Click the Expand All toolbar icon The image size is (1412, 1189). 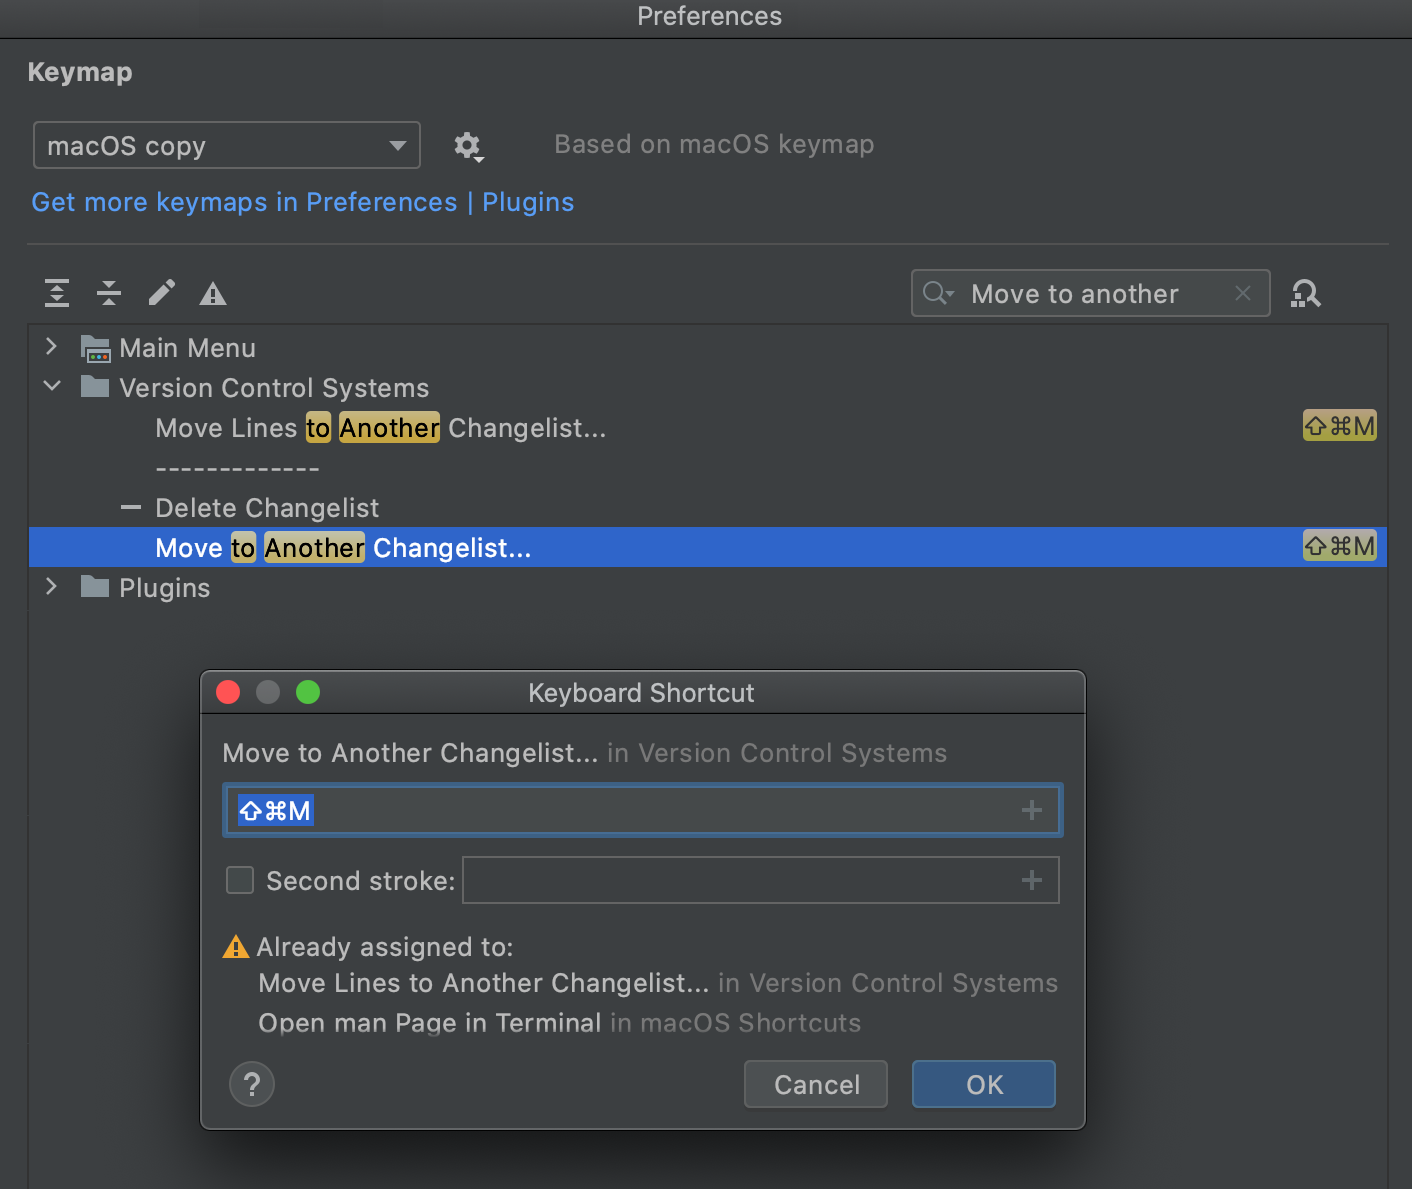pos(57,293)
